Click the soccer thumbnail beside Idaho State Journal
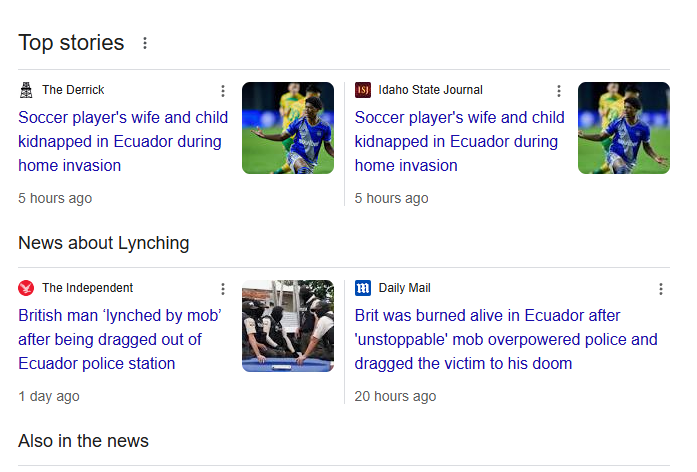 [x=624, y=128]
